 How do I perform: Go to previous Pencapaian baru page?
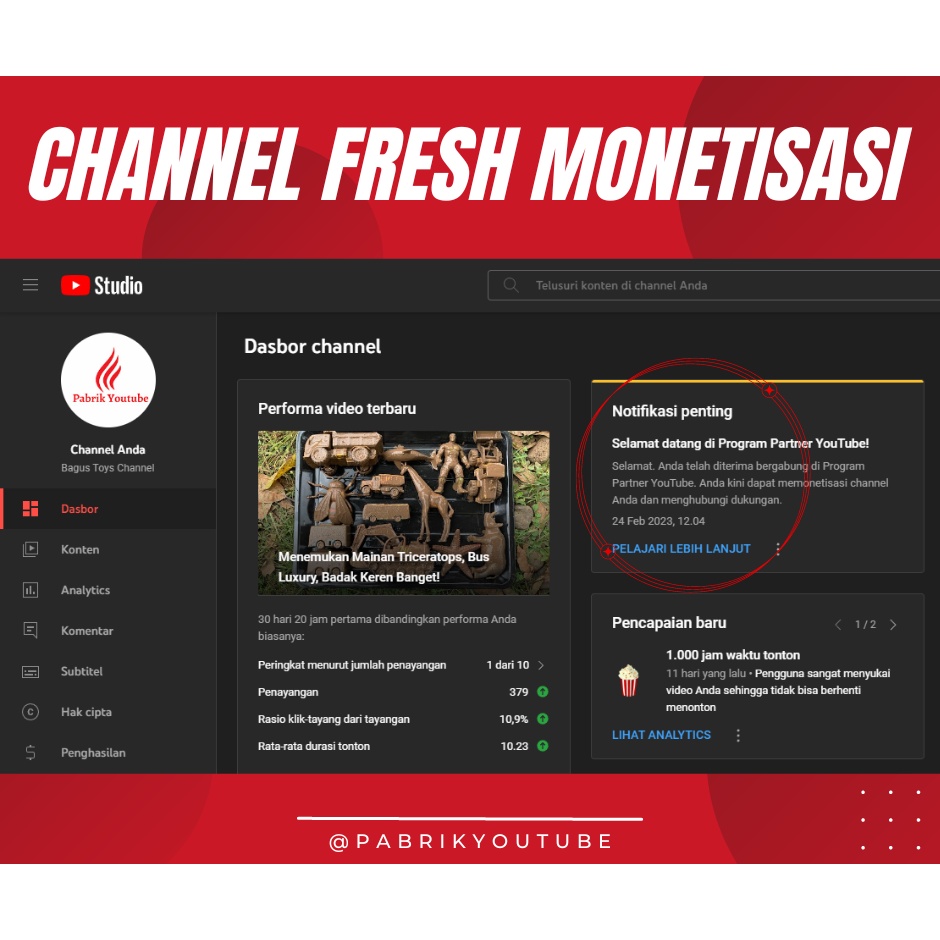pos(838,624)
